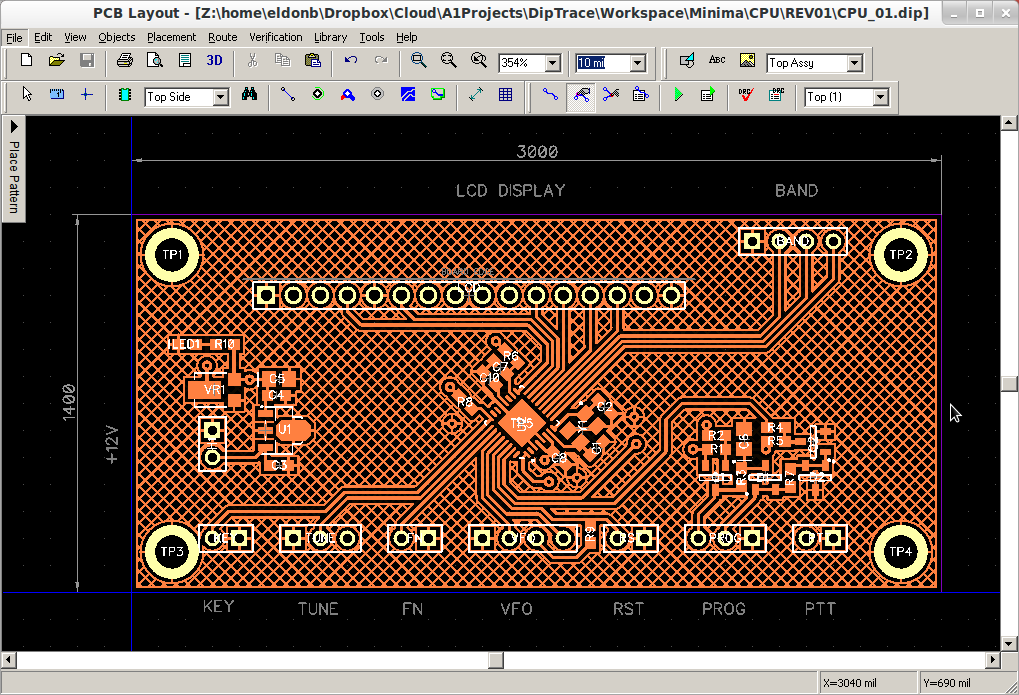The width and height of the screenshot is (1019, 695).
Task: Click the vertical scrollbar down arrow
Action: [x=1009, y=644]
